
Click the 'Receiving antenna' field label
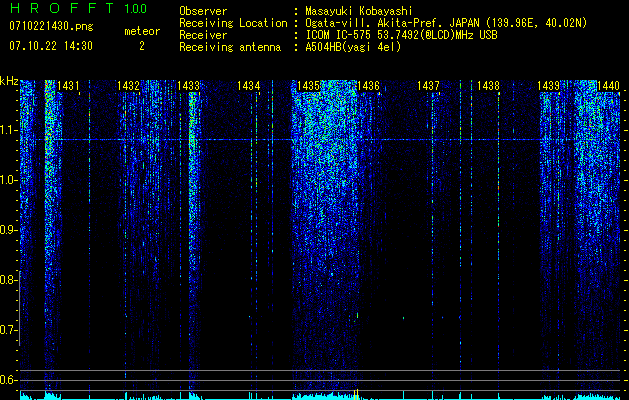[230, 47]
